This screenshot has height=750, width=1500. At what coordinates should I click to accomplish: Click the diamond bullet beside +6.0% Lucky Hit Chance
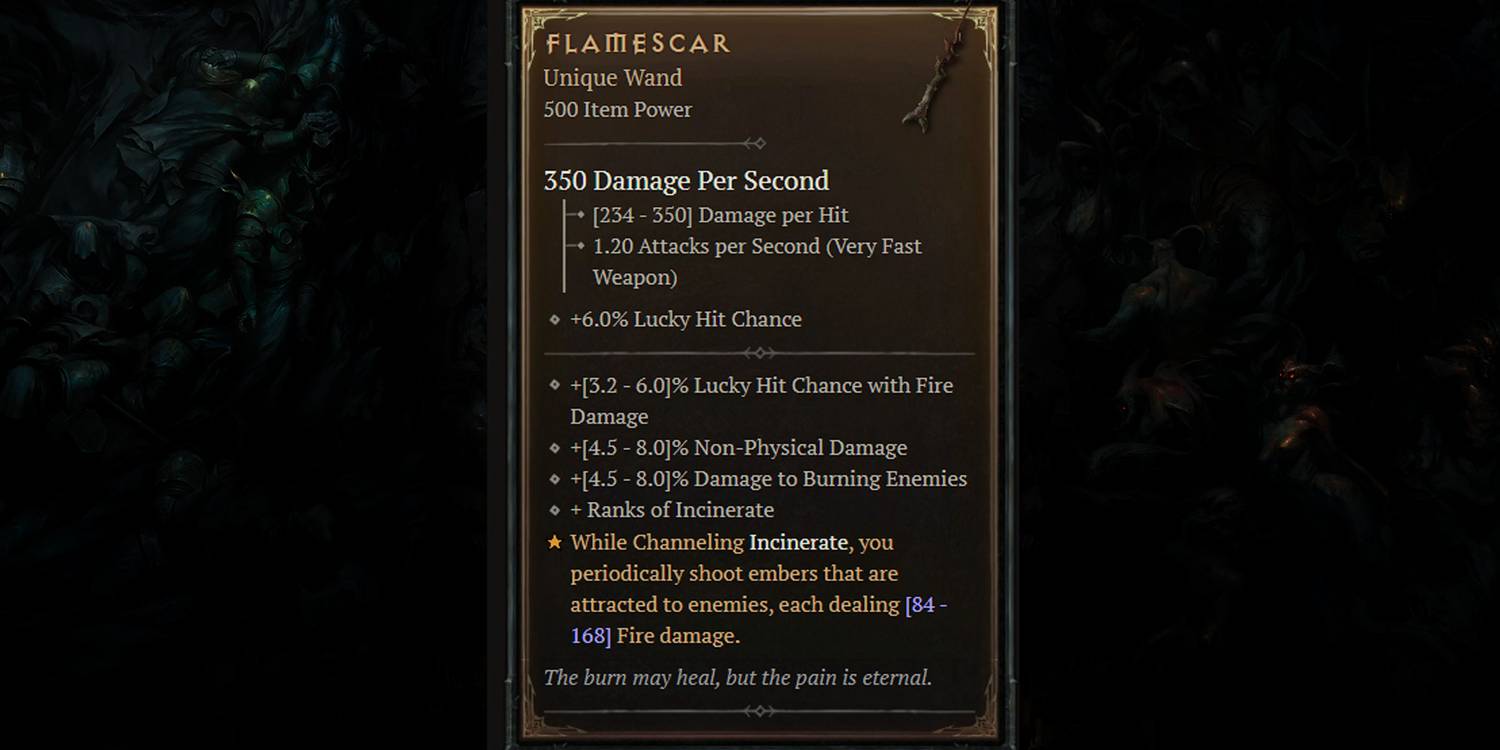555,320
